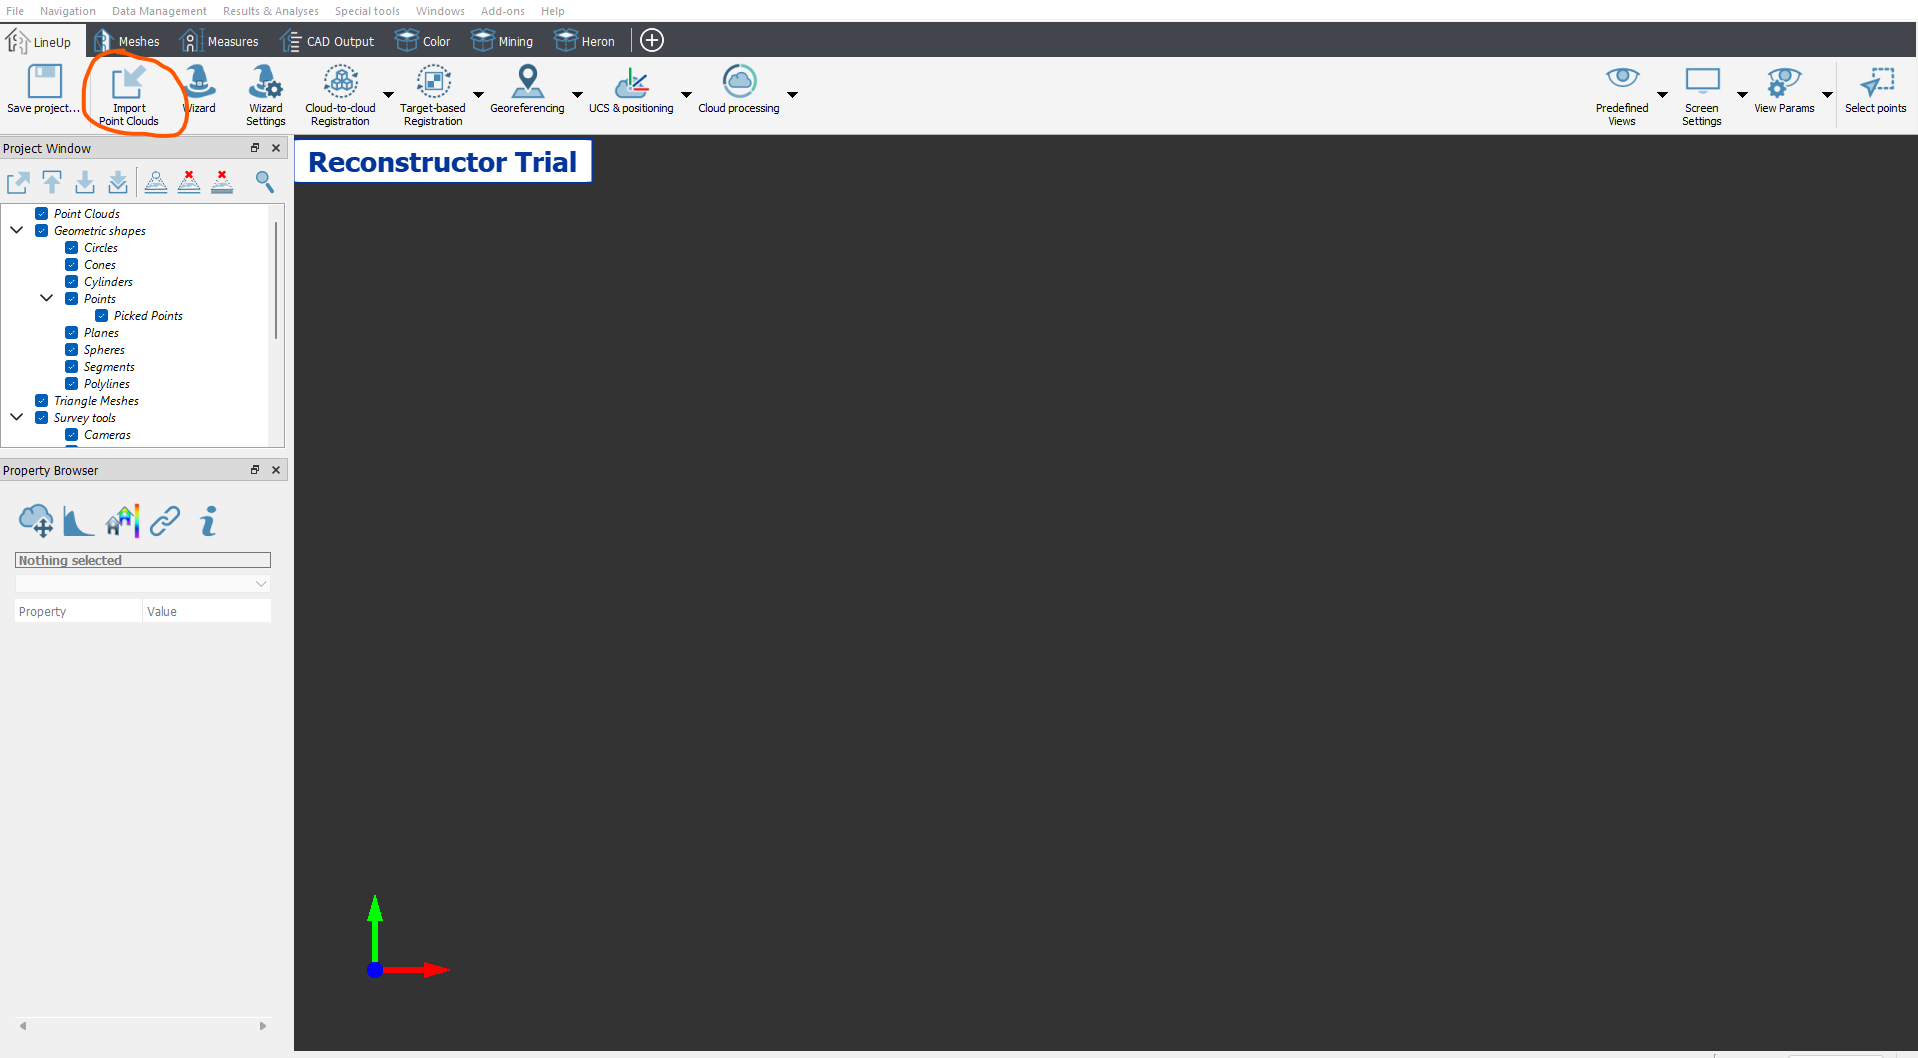Image resolution: width=1918 pixels, height=1058 pixels.
Task: Open the empty combo box in Property Browser
Action: click(143, 583)
